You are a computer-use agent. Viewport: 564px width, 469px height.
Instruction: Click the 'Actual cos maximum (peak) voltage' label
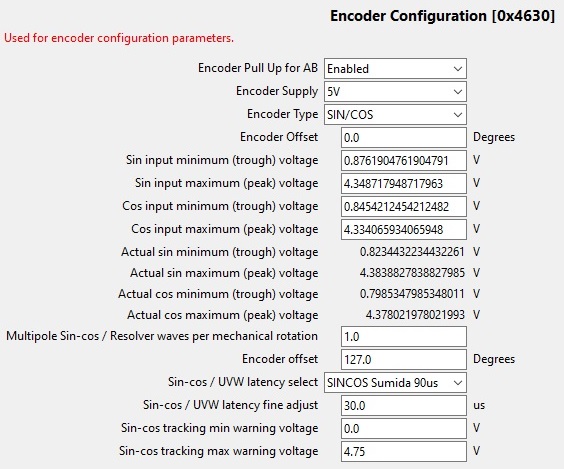click(222, 315)
